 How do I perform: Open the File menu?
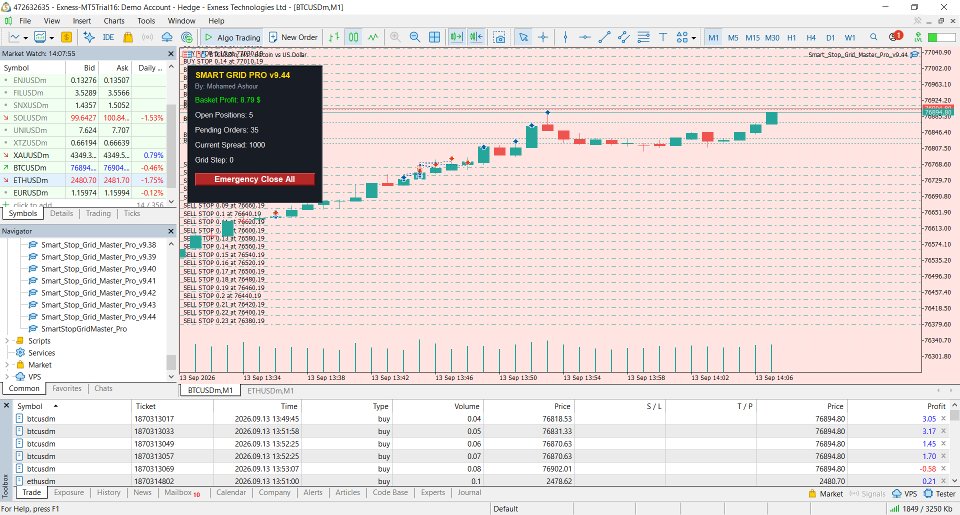tap(25, 21)
